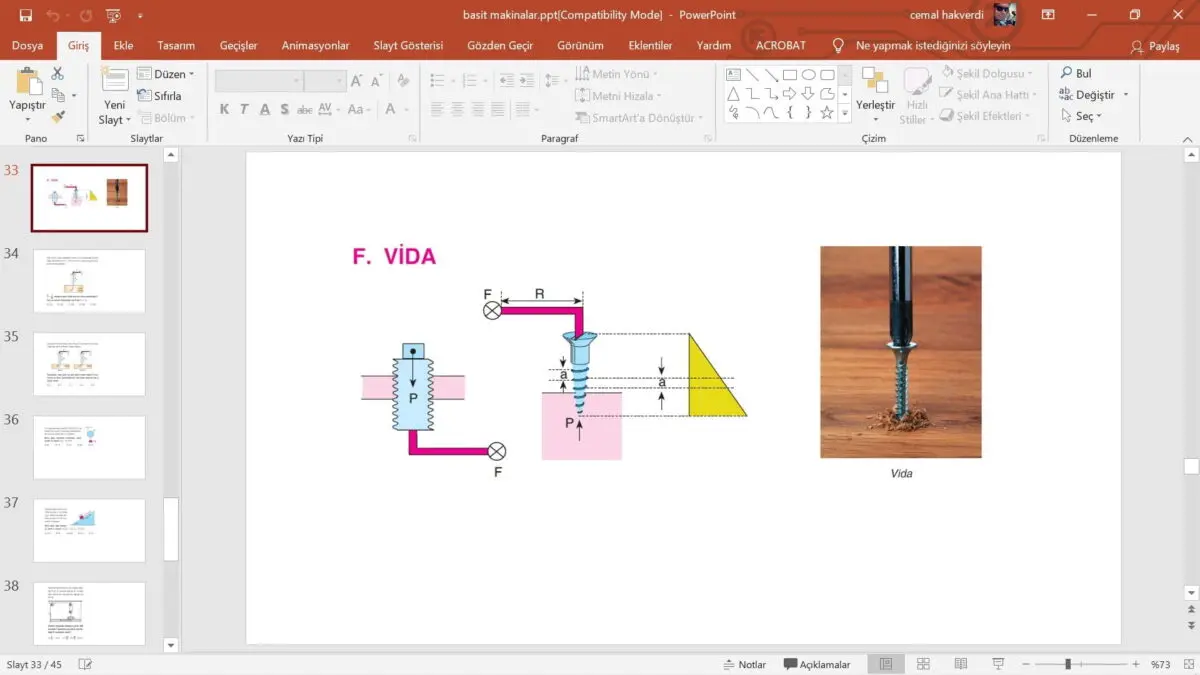
Task: Click the spell check icon in the status bar
Action: click(85, 664)
